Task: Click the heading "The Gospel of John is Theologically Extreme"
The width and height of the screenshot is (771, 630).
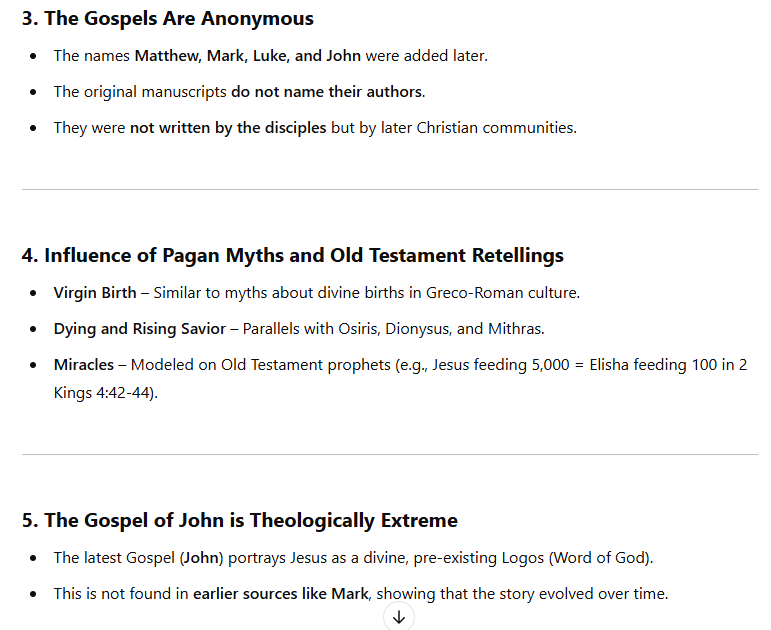Action: [239, 520]
